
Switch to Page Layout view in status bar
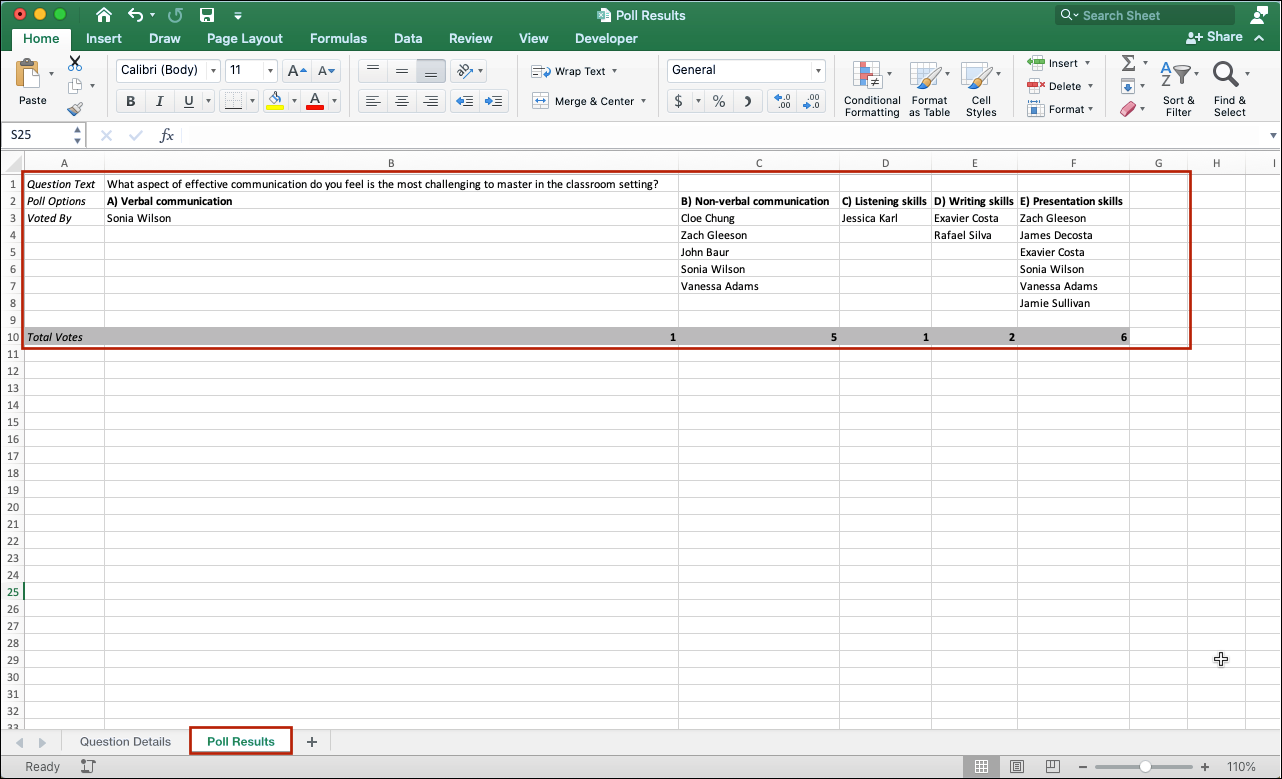point(1015,767)
